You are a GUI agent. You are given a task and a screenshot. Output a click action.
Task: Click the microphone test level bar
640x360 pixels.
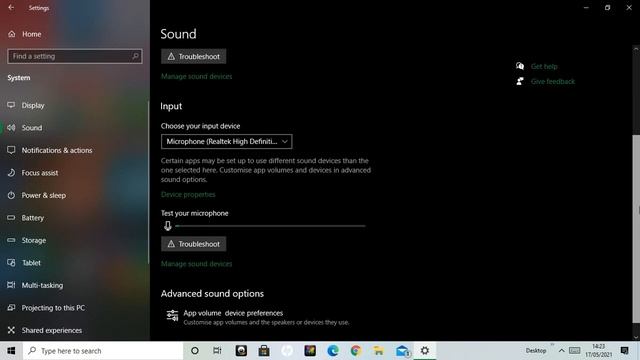[x=270, y=226]
